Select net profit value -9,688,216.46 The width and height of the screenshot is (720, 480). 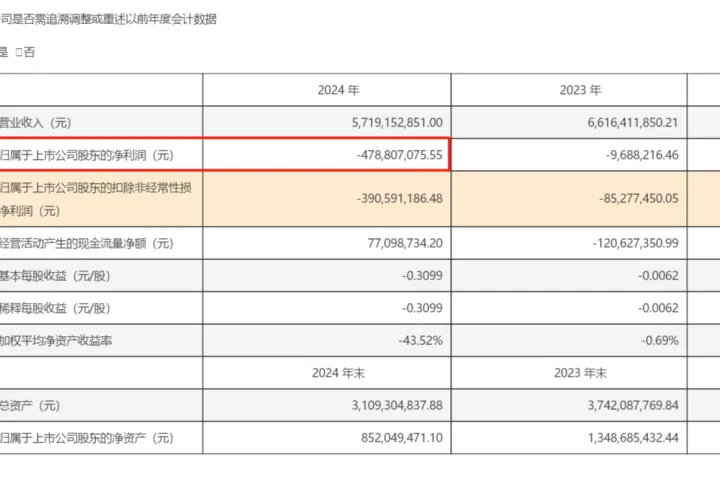[x=642, y=155]
